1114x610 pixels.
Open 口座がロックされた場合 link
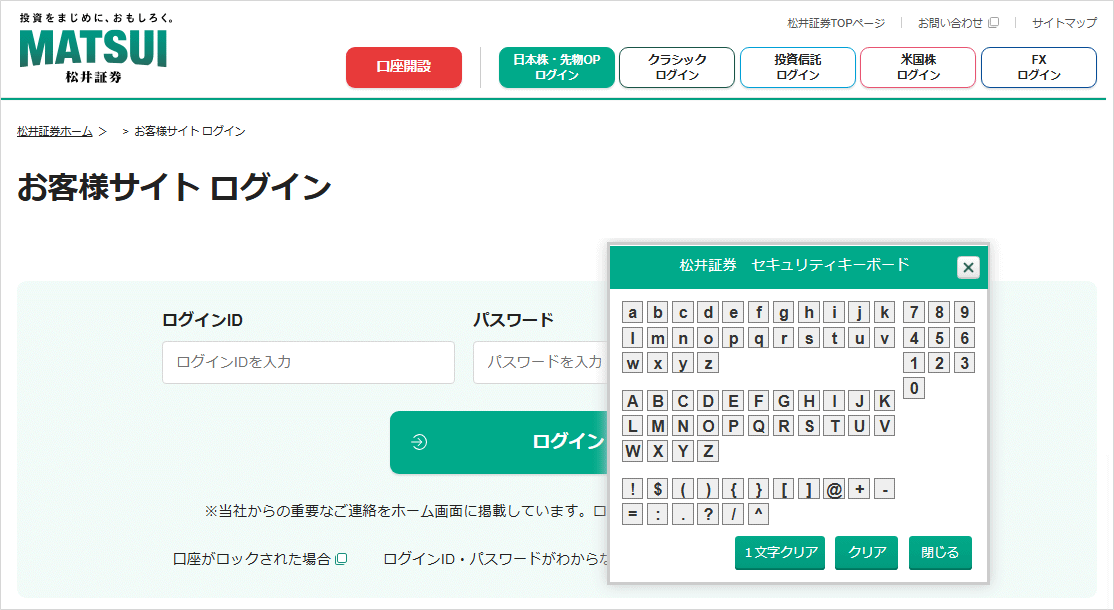tap(252, 559)
